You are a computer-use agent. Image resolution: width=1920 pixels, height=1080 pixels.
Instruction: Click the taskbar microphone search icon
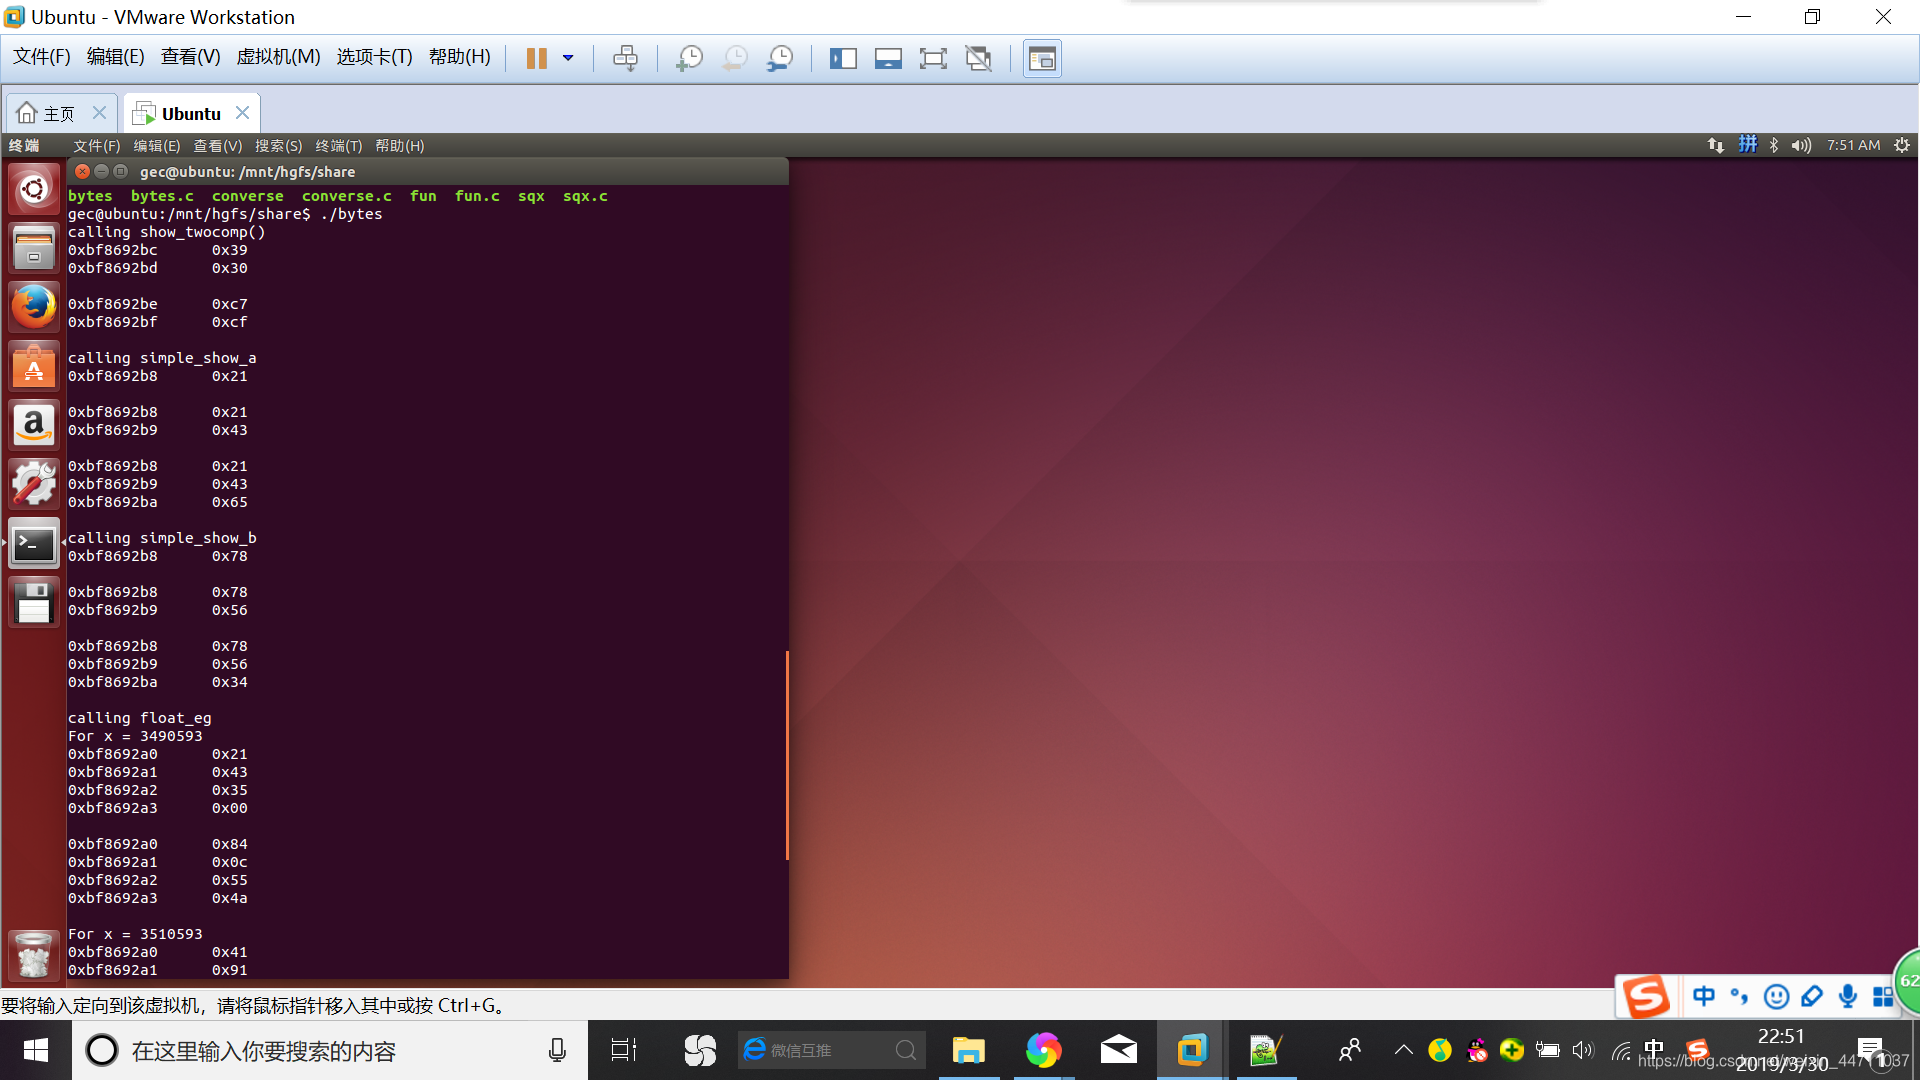pyautogui.click(x=557, y=1050)
